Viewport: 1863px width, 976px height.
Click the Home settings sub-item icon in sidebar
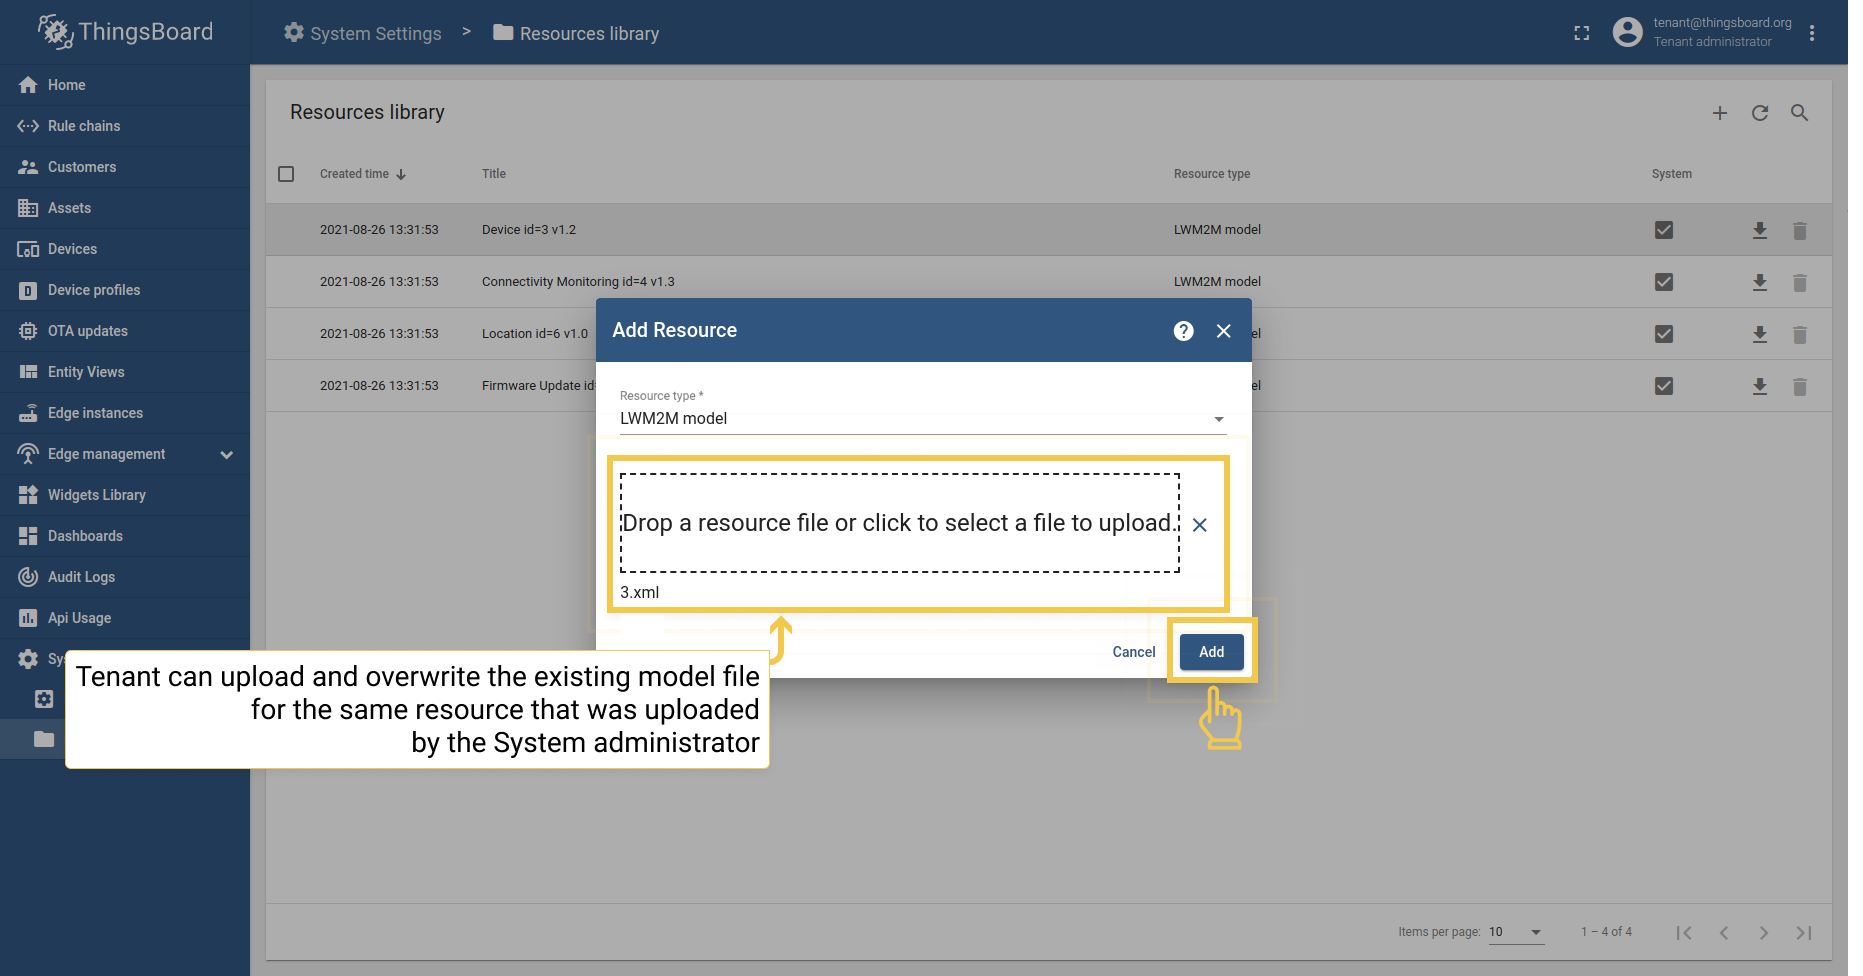[x=44, y=699]
